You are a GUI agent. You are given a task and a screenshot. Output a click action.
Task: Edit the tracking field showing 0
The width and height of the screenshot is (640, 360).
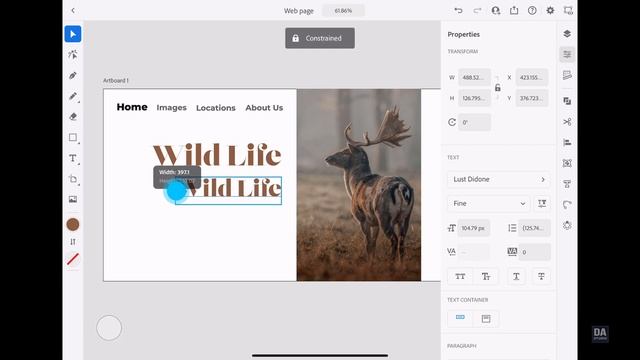tap(534, 252)
